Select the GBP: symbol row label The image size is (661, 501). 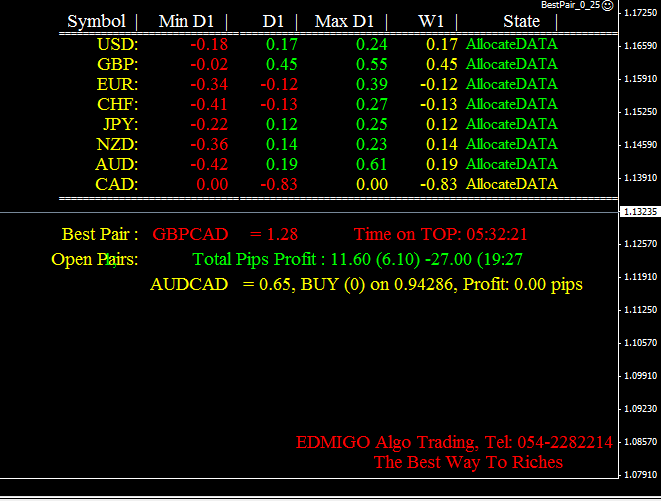click(118, 64)
